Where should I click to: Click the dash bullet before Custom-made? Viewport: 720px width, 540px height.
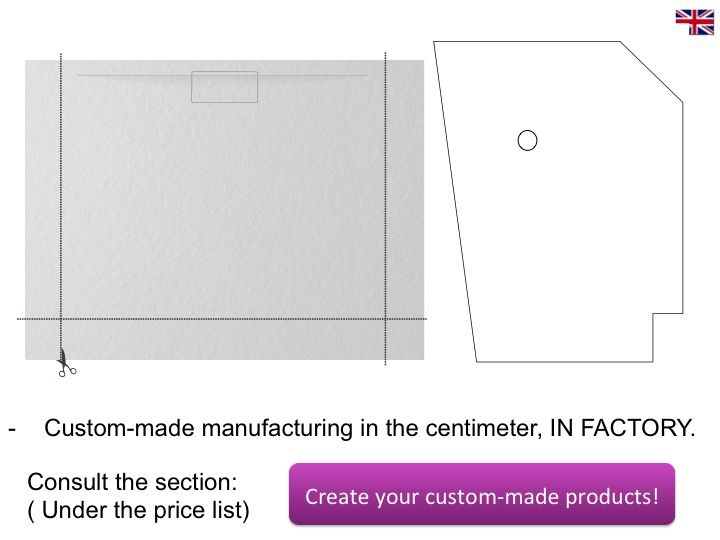pyautogui.click(x=12, y=430)
